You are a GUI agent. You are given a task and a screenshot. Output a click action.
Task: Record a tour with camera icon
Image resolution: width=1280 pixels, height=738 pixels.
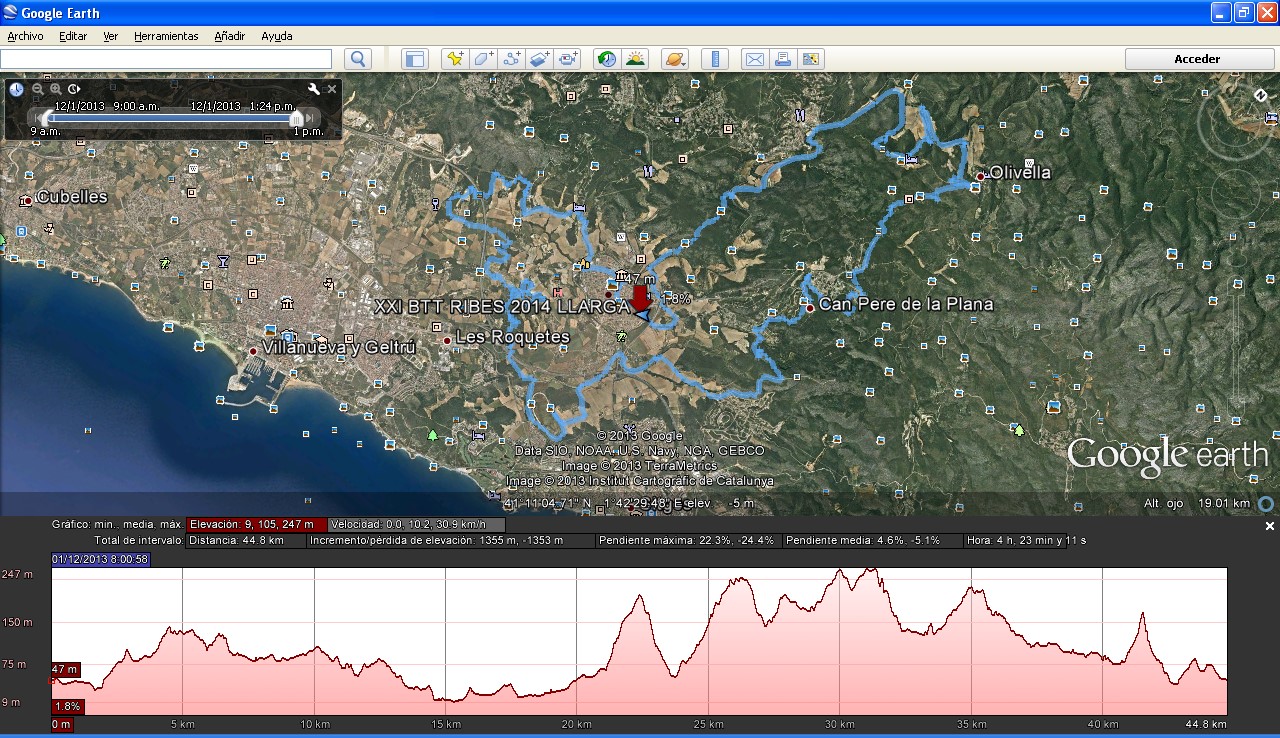[x=569, y=59]
